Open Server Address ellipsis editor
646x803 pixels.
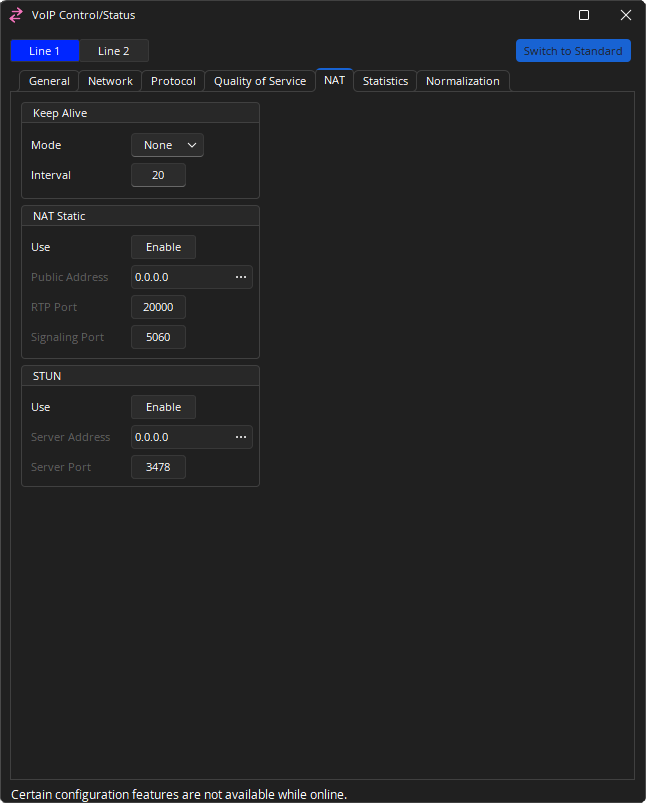coord(240,437)
